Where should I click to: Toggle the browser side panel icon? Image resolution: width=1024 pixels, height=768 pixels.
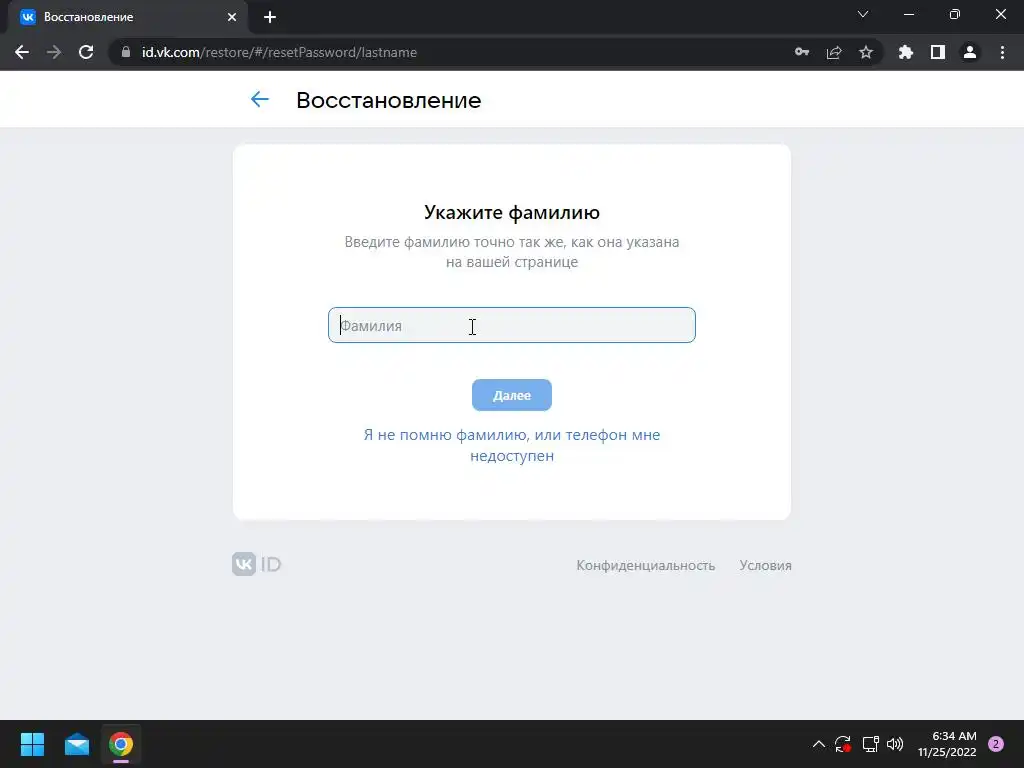pyautogui.click(x=938, y=52)
